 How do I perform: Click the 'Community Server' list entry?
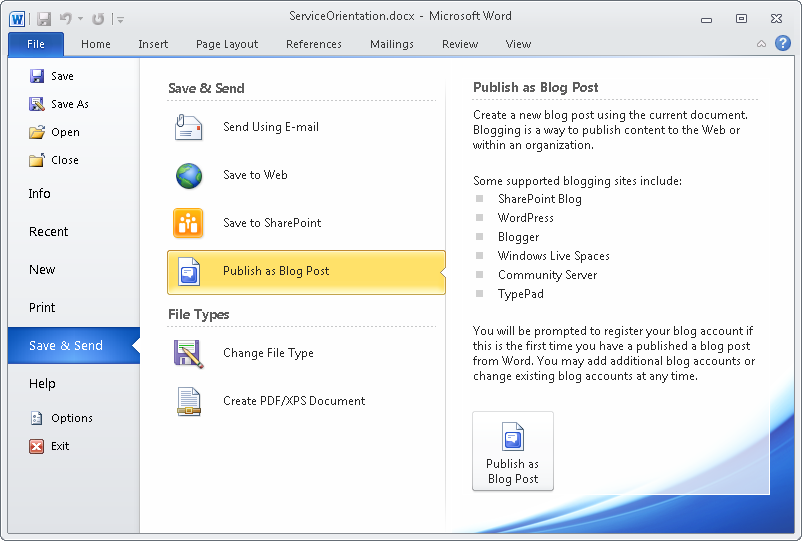click(548, 275)
